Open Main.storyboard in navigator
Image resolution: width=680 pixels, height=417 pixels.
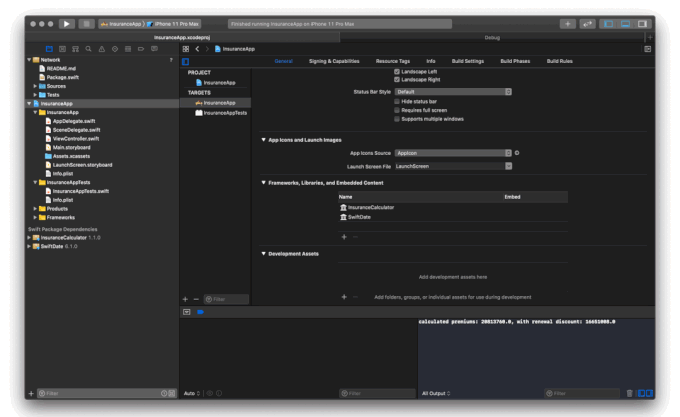point(72,147)
